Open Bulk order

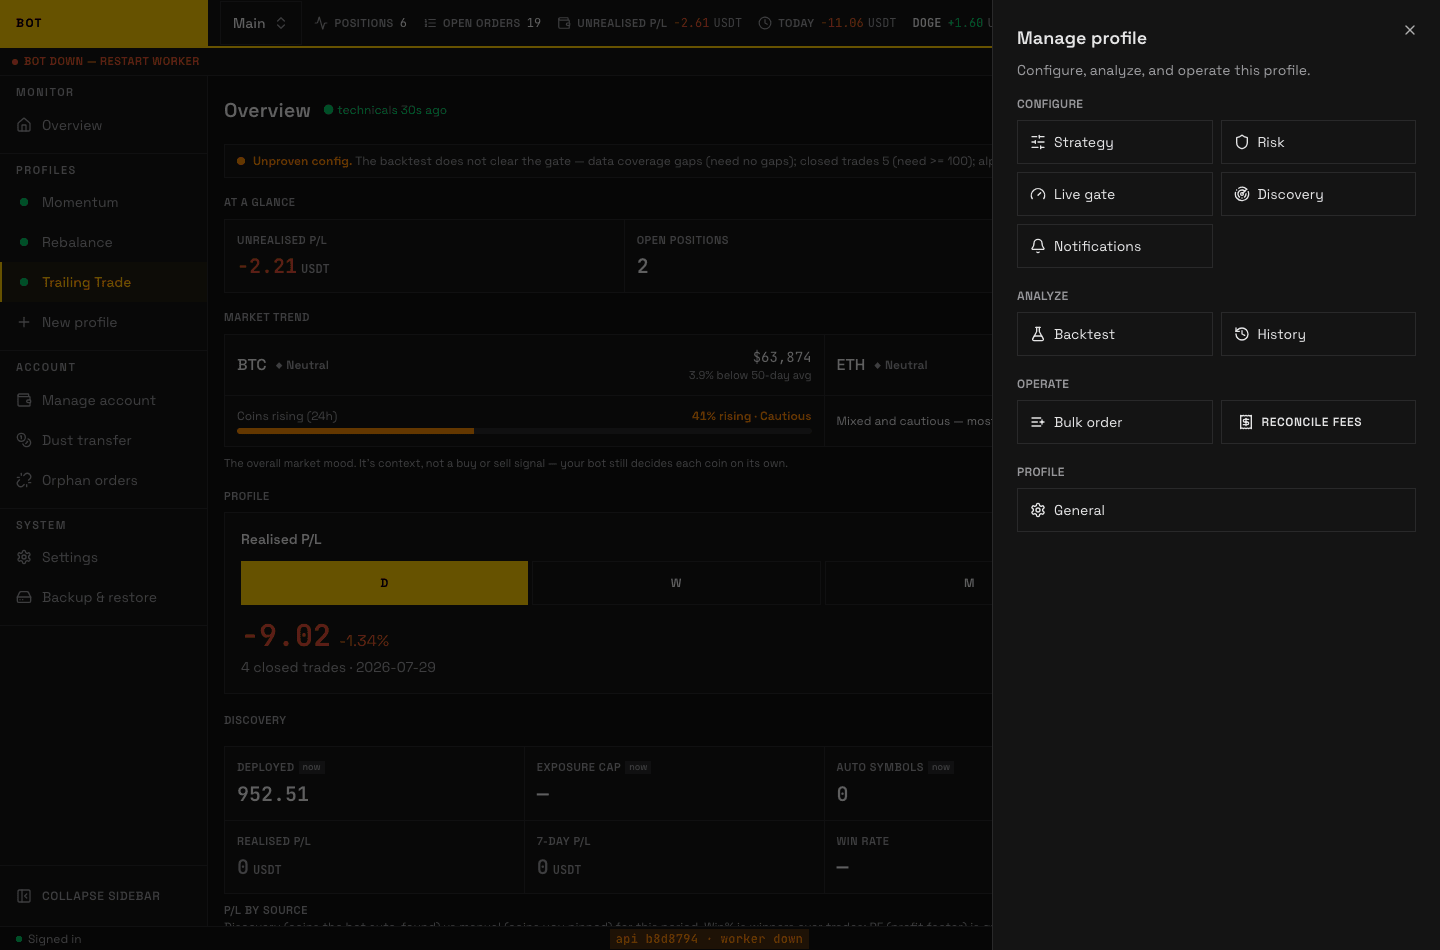point(1114,422)
